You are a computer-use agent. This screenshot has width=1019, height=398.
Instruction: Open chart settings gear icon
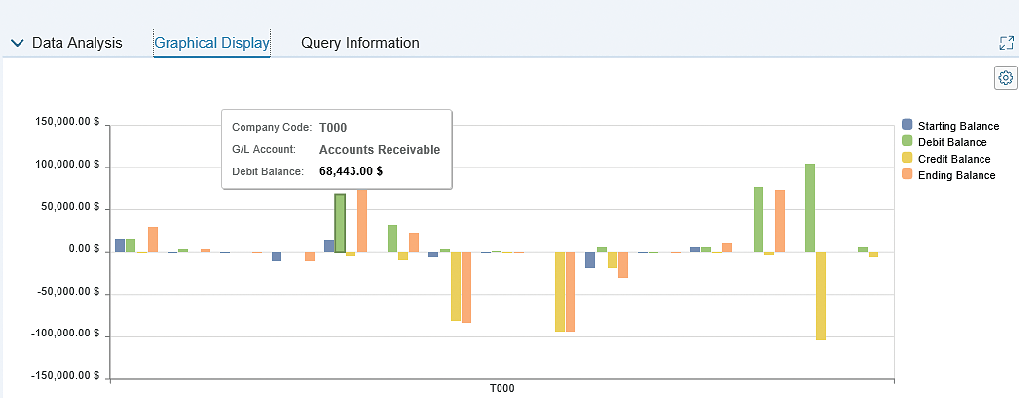tap(1005, 78)
